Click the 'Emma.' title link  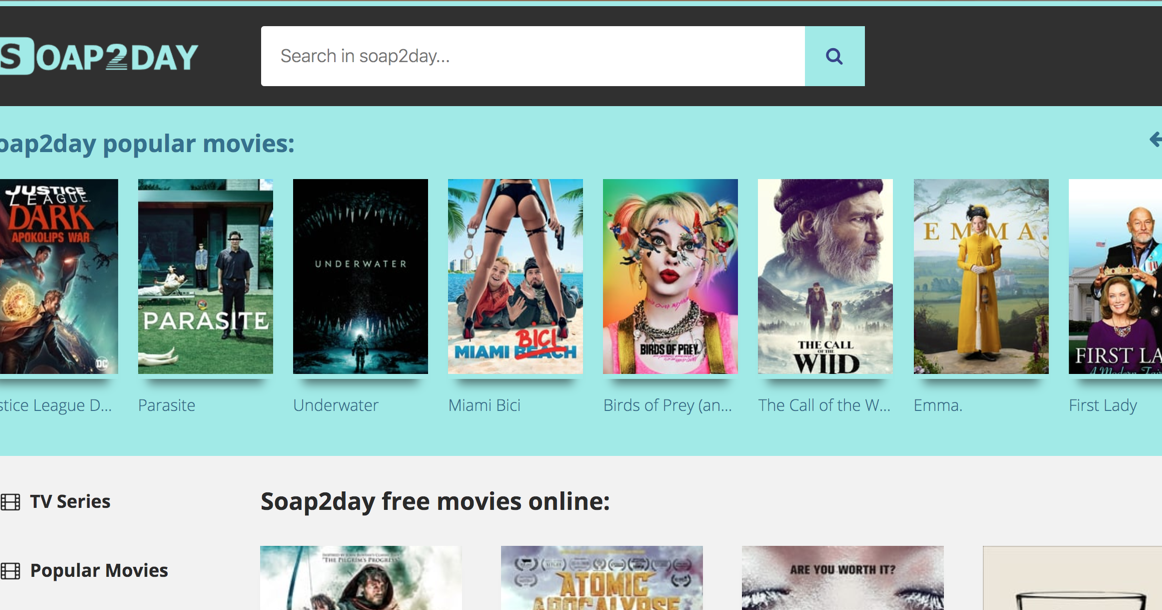click(937, 405)
